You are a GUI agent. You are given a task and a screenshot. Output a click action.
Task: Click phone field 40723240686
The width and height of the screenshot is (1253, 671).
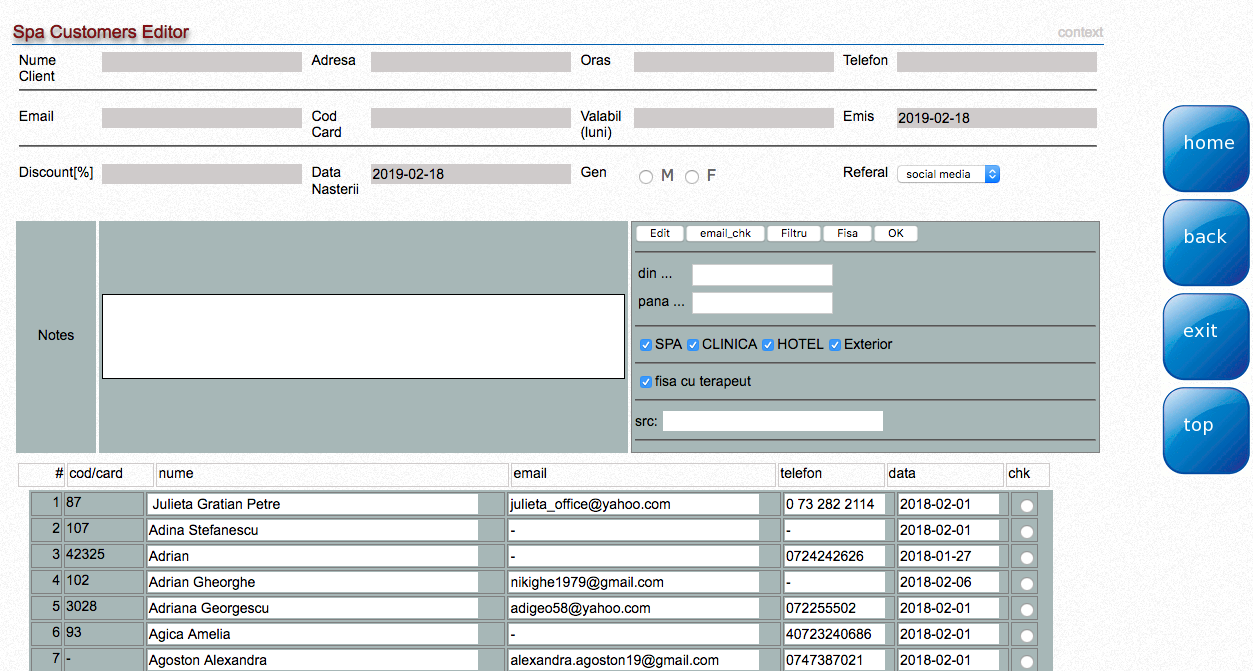[835, 634]
